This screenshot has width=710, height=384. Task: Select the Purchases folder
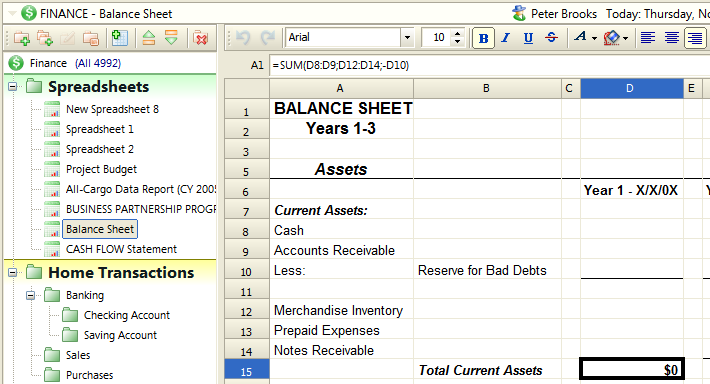coord(89,375)
